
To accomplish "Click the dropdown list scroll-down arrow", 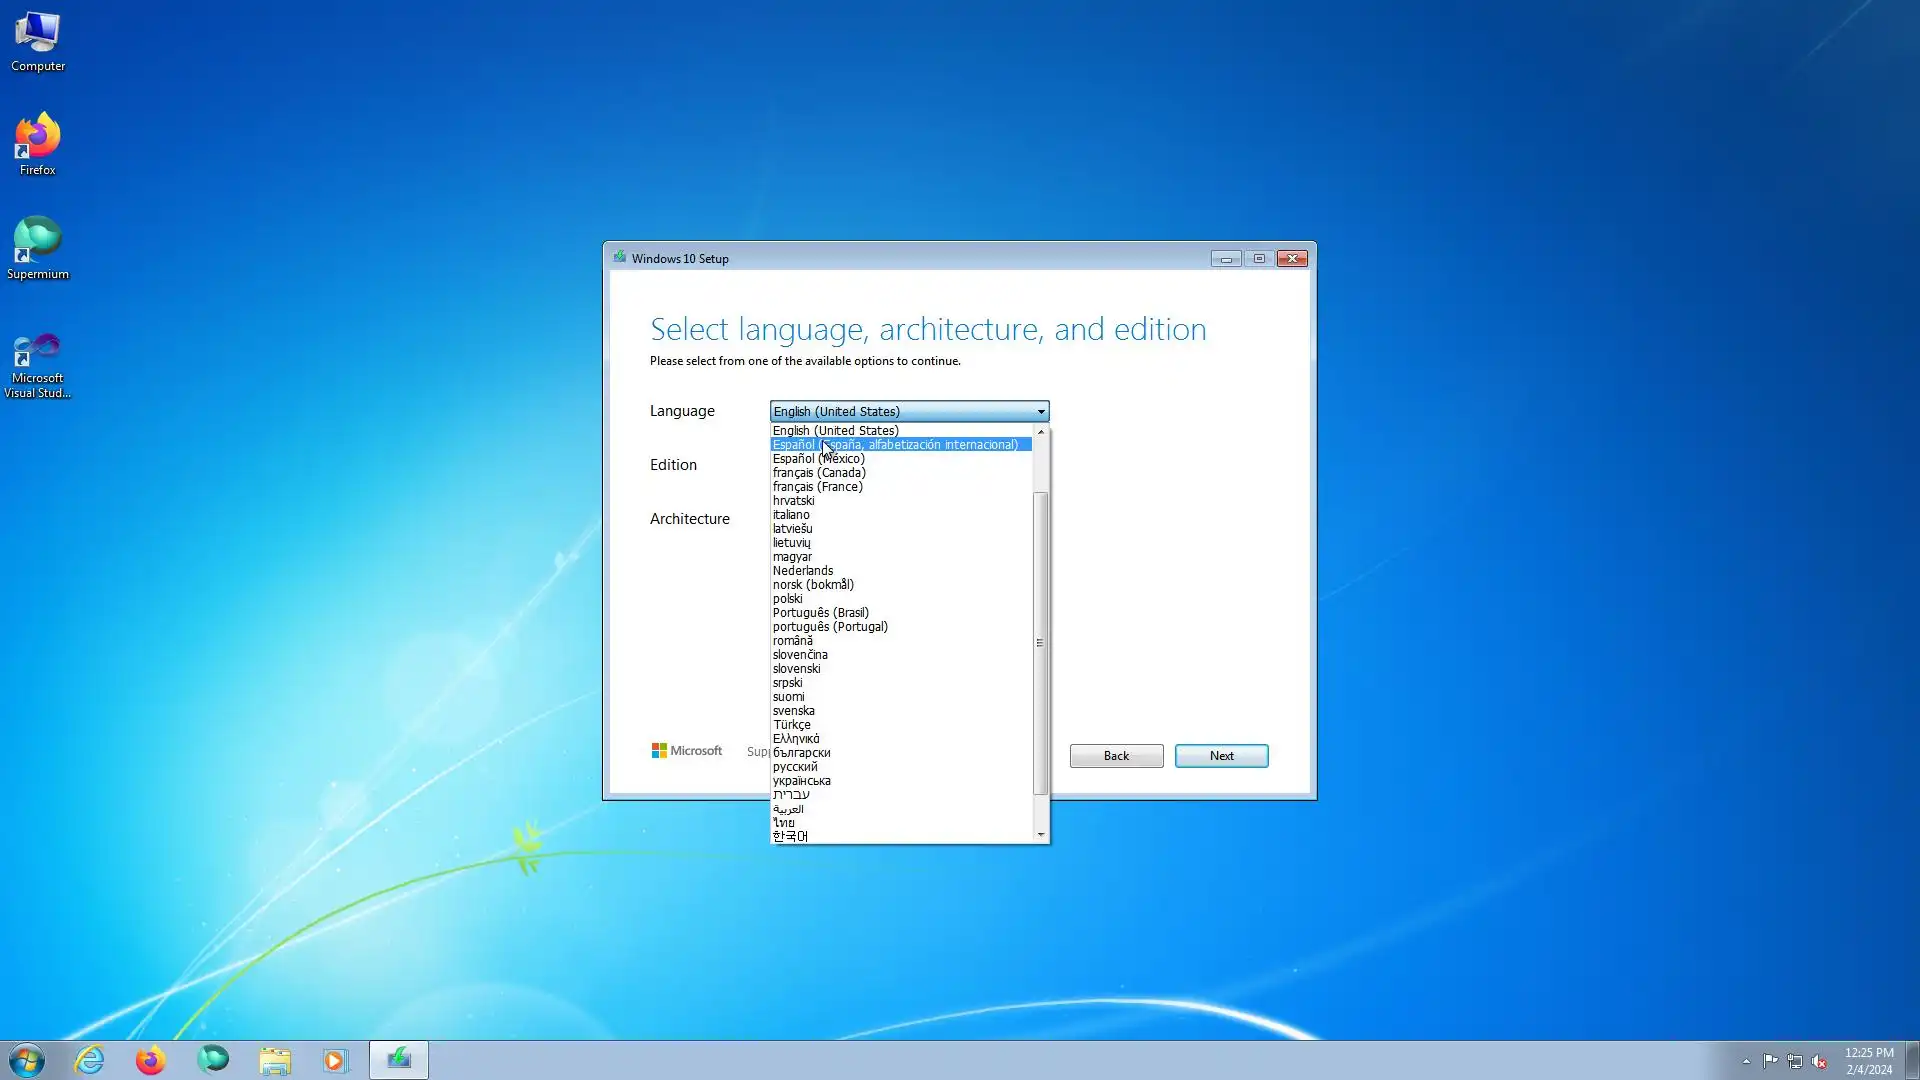I will click(x=1041, y=834).
